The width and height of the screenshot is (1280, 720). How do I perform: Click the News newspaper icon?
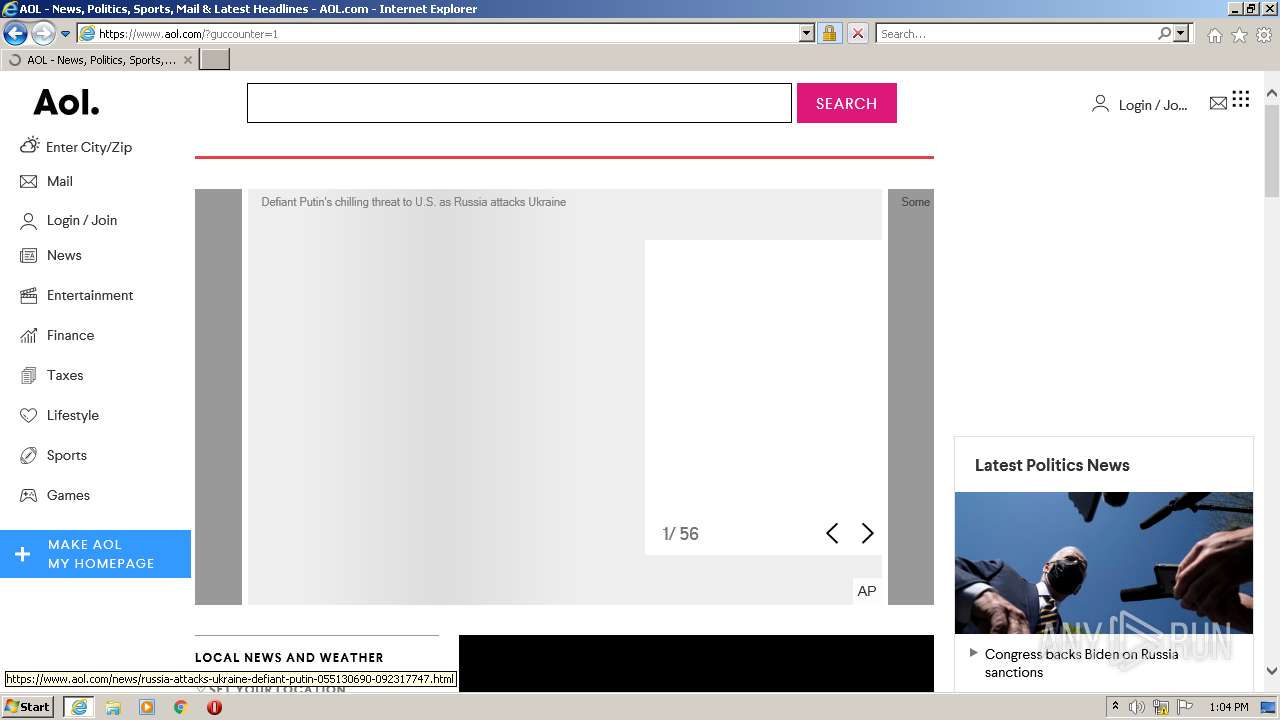[x=28, y=255]
